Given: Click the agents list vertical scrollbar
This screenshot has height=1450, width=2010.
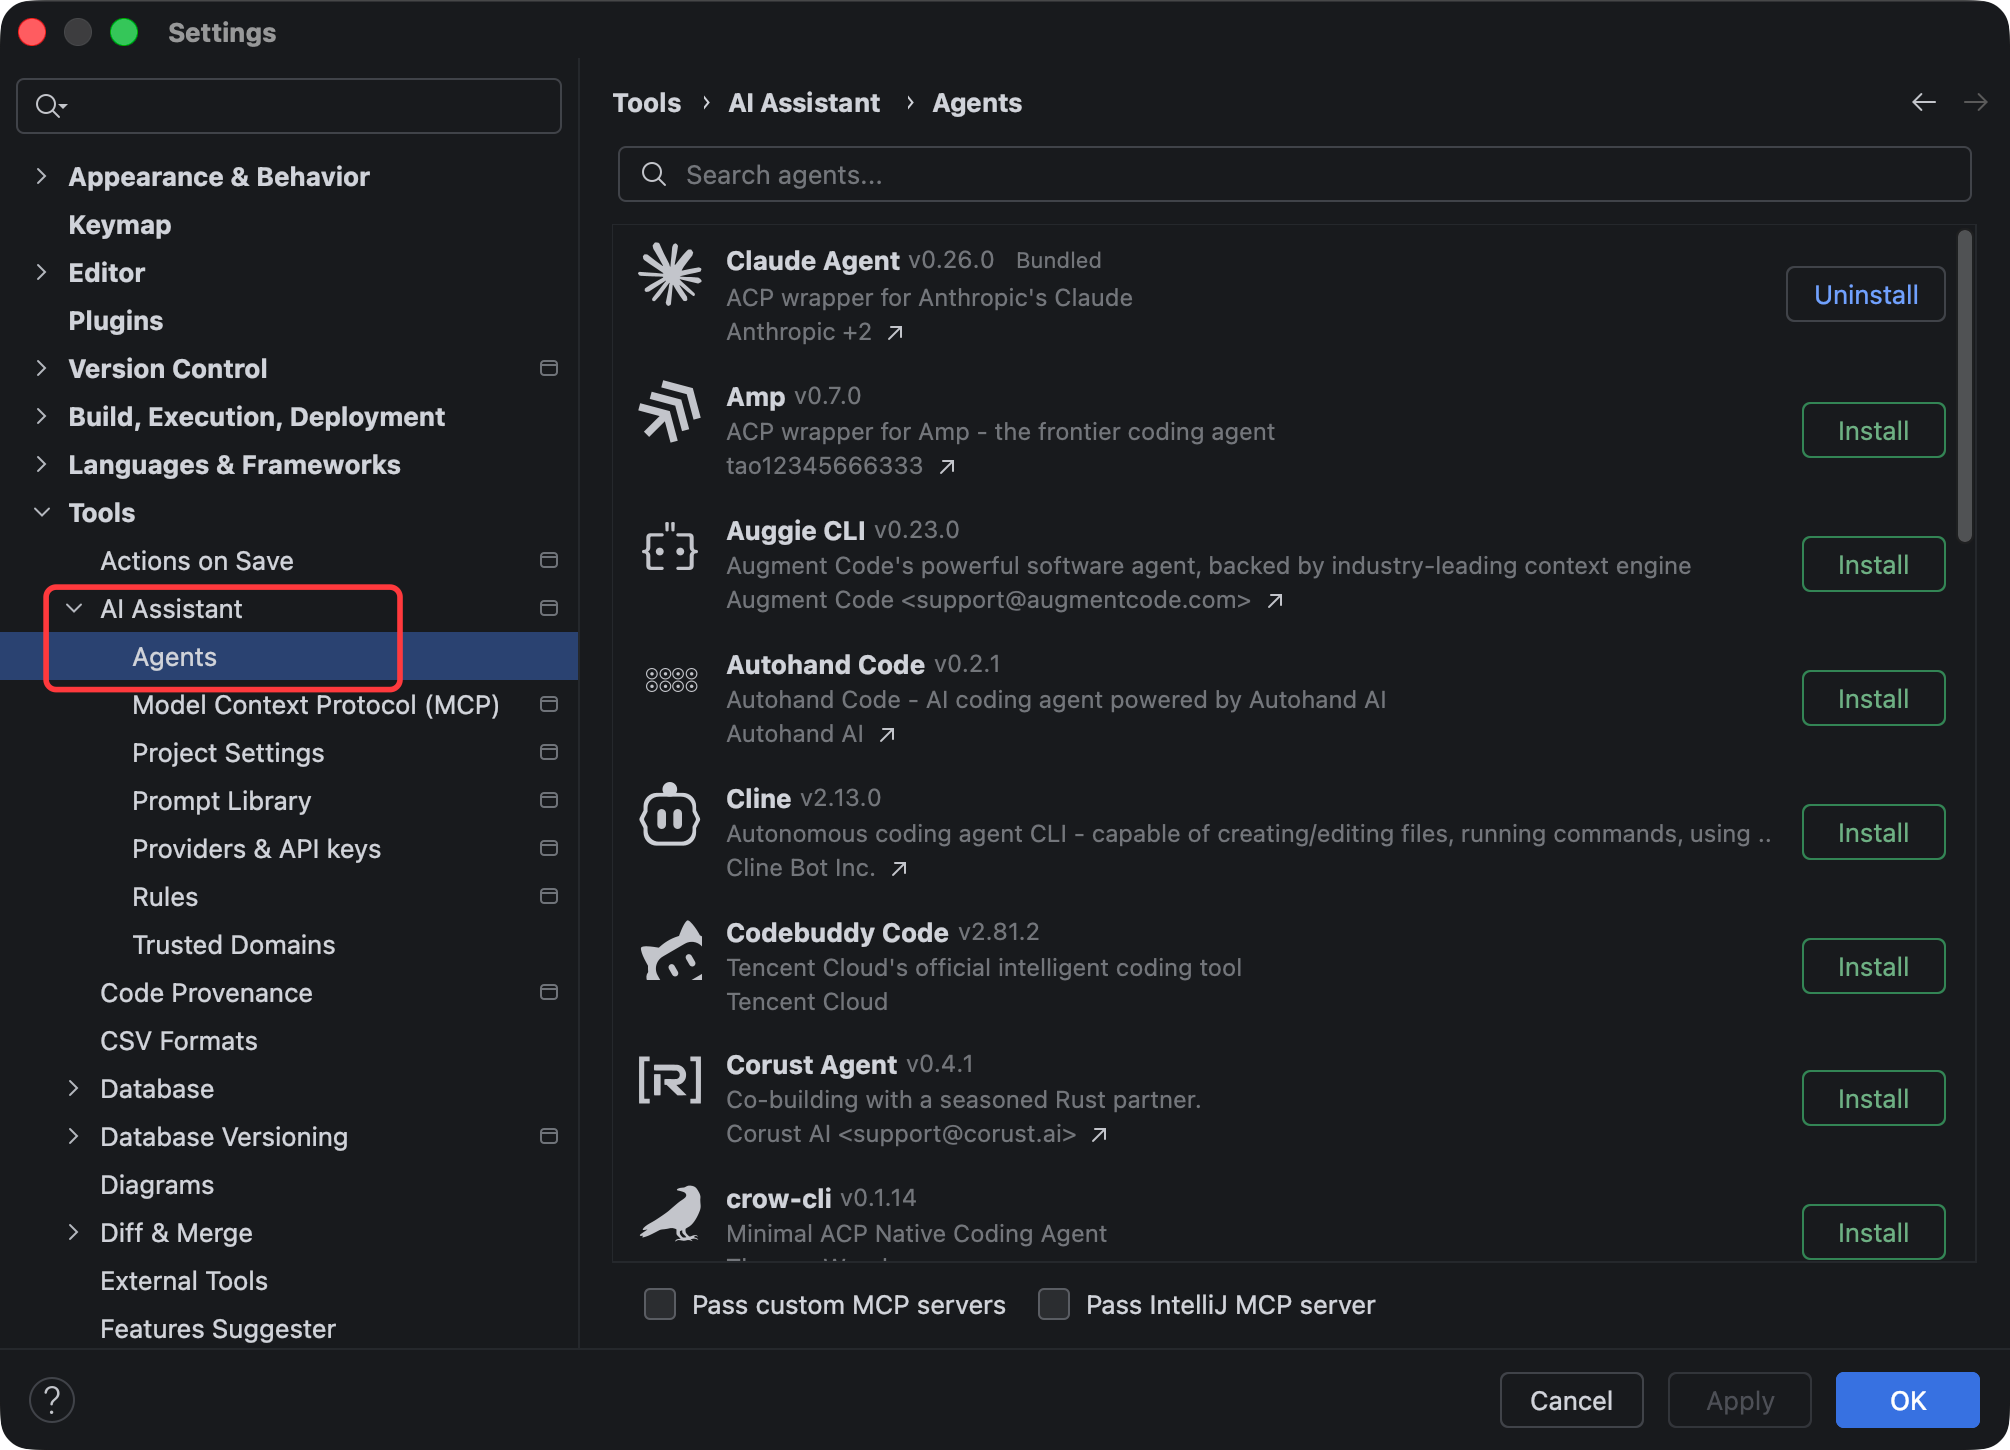Looking at the screenshot, I should pyautogui.click(x=1964, y=388).
